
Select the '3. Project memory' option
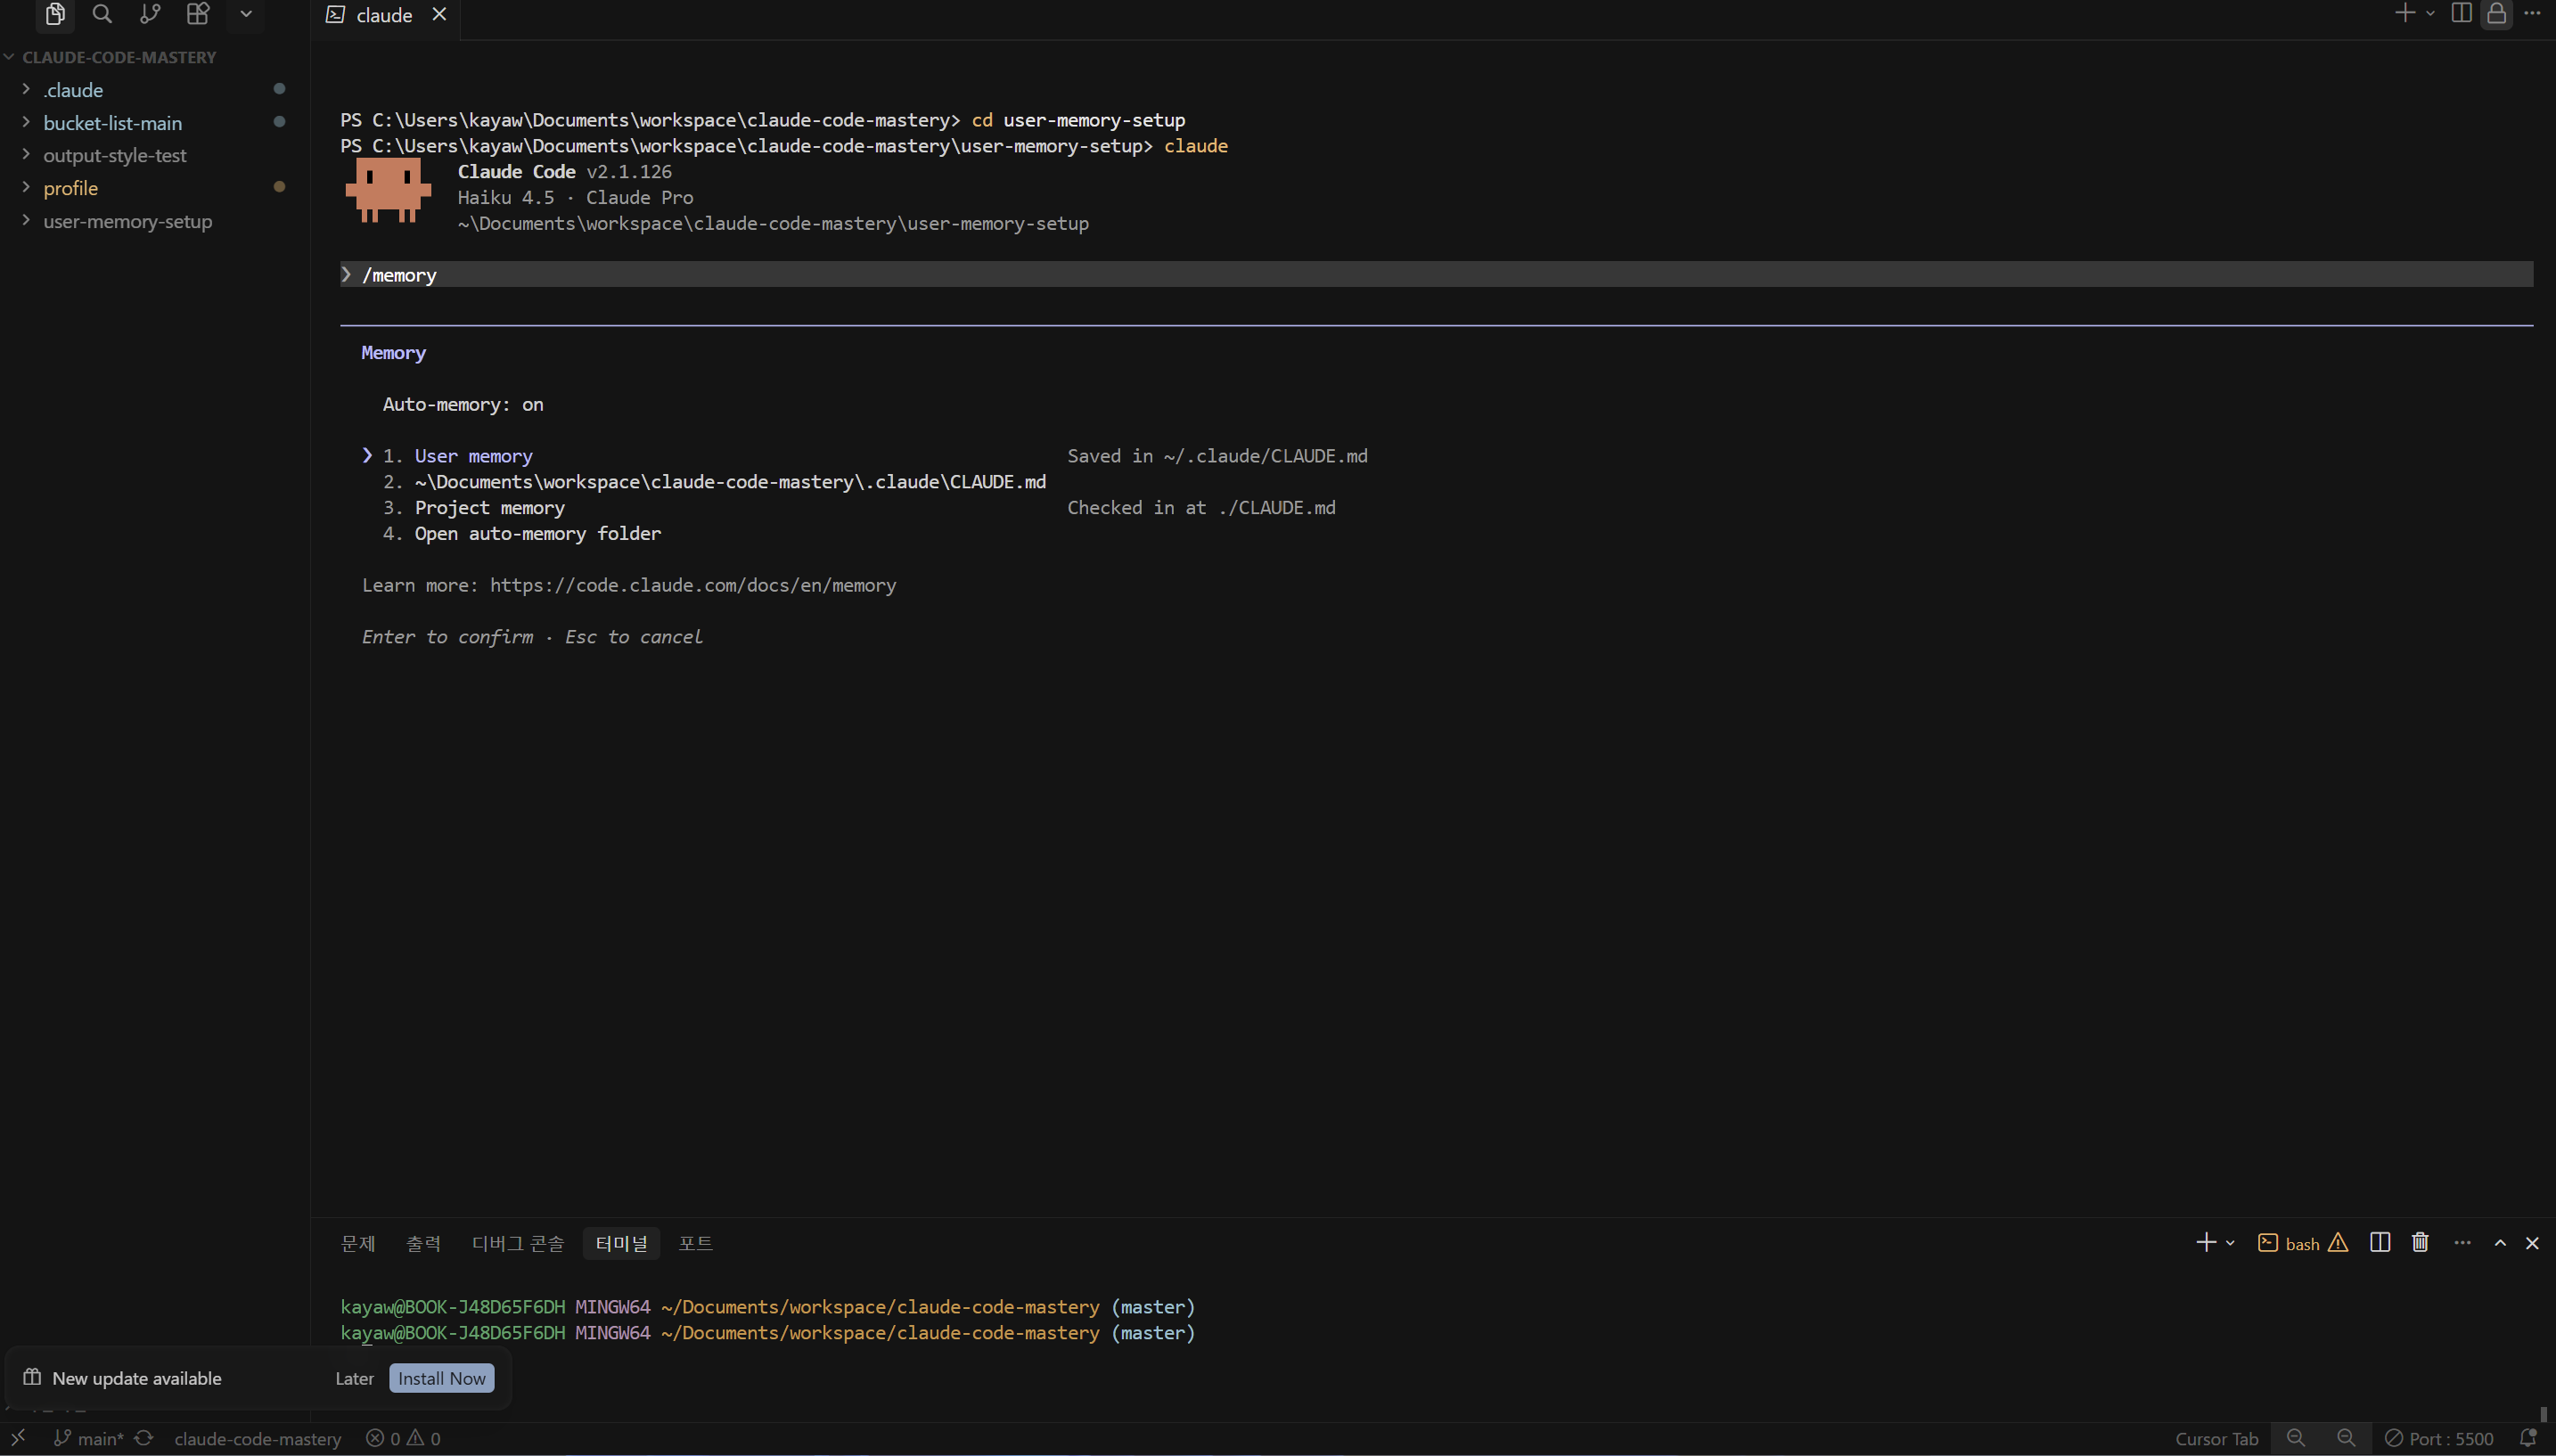(474, 508)
